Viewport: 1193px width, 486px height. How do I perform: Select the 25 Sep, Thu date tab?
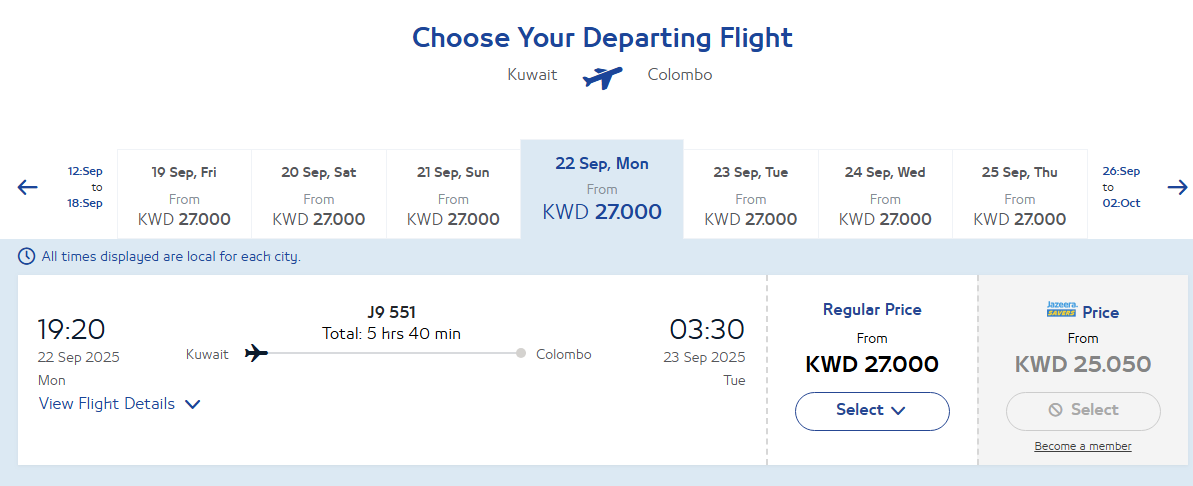coord(1020,195)
